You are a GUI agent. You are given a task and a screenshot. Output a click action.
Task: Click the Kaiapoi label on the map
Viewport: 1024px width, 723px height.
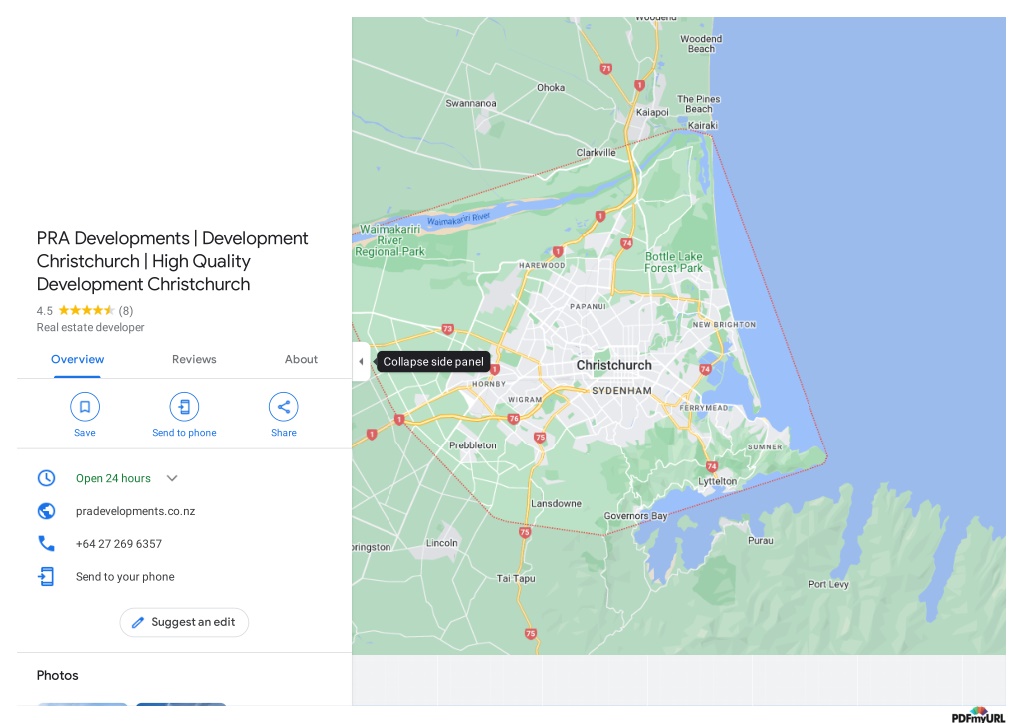click(652, 112)
